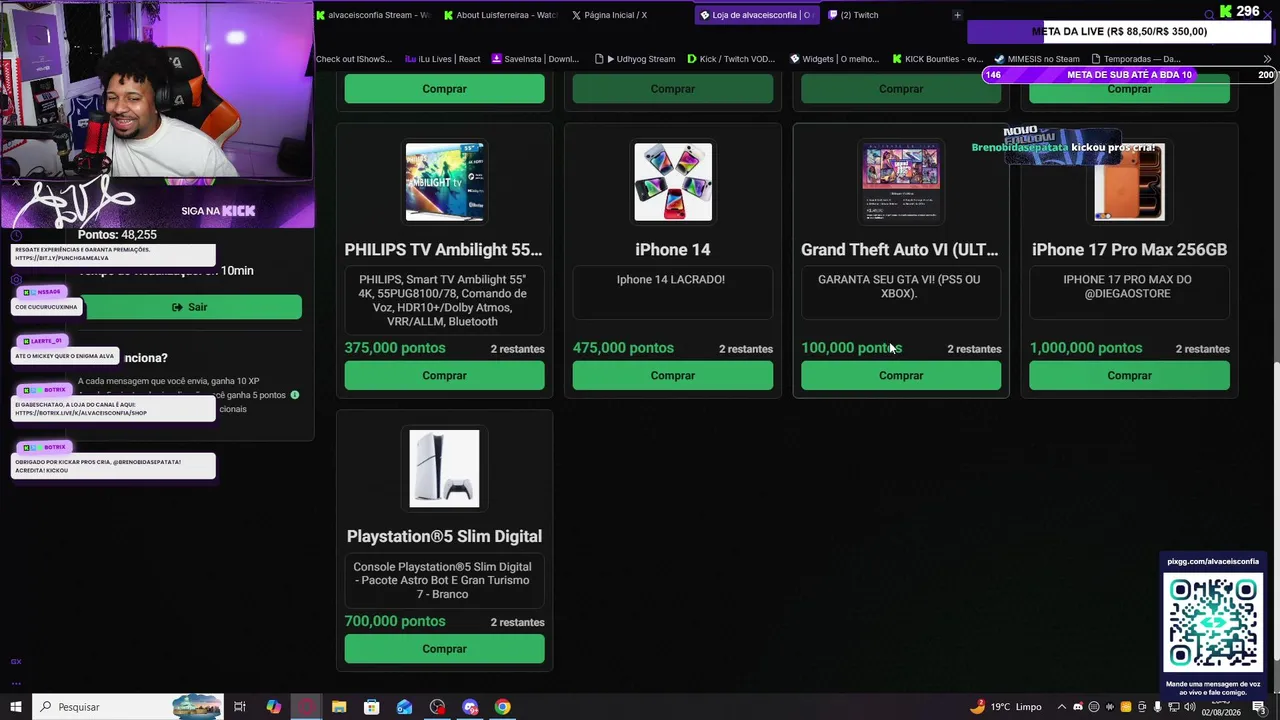Click Comprar under iPhone 14
The height and width of the screenshot is (720, 1280).
[673, 376]
